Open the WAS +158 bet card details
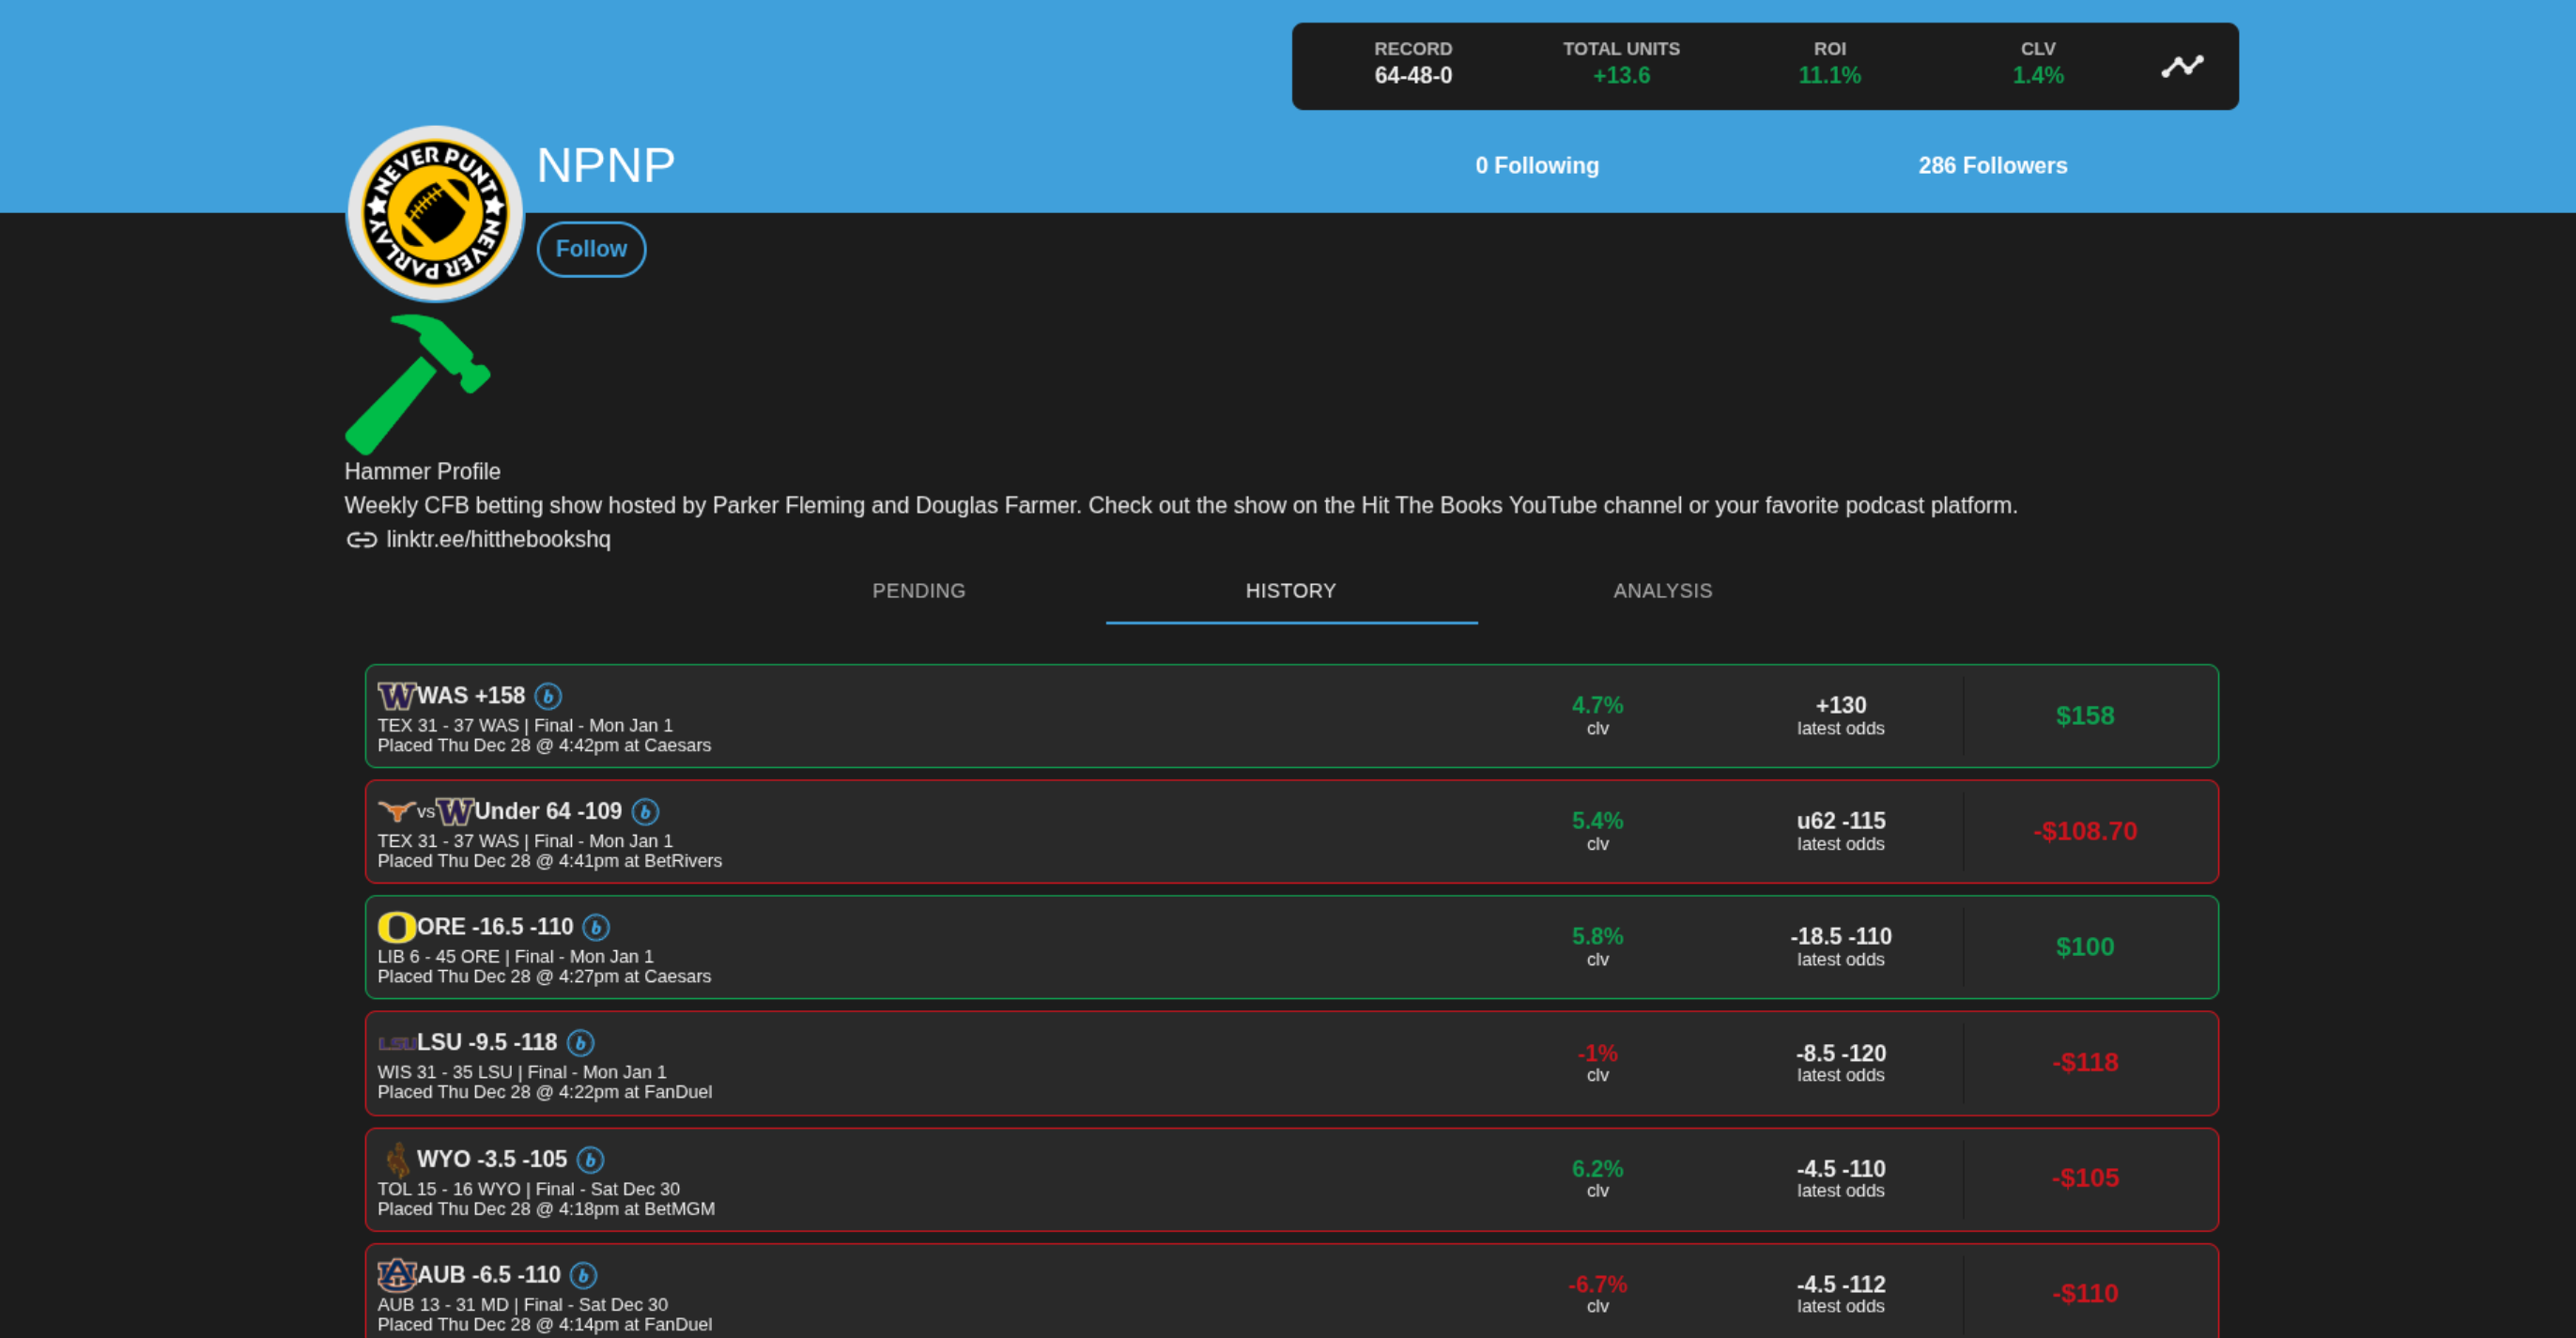2576x1338 pixels. click(1290, 715)
